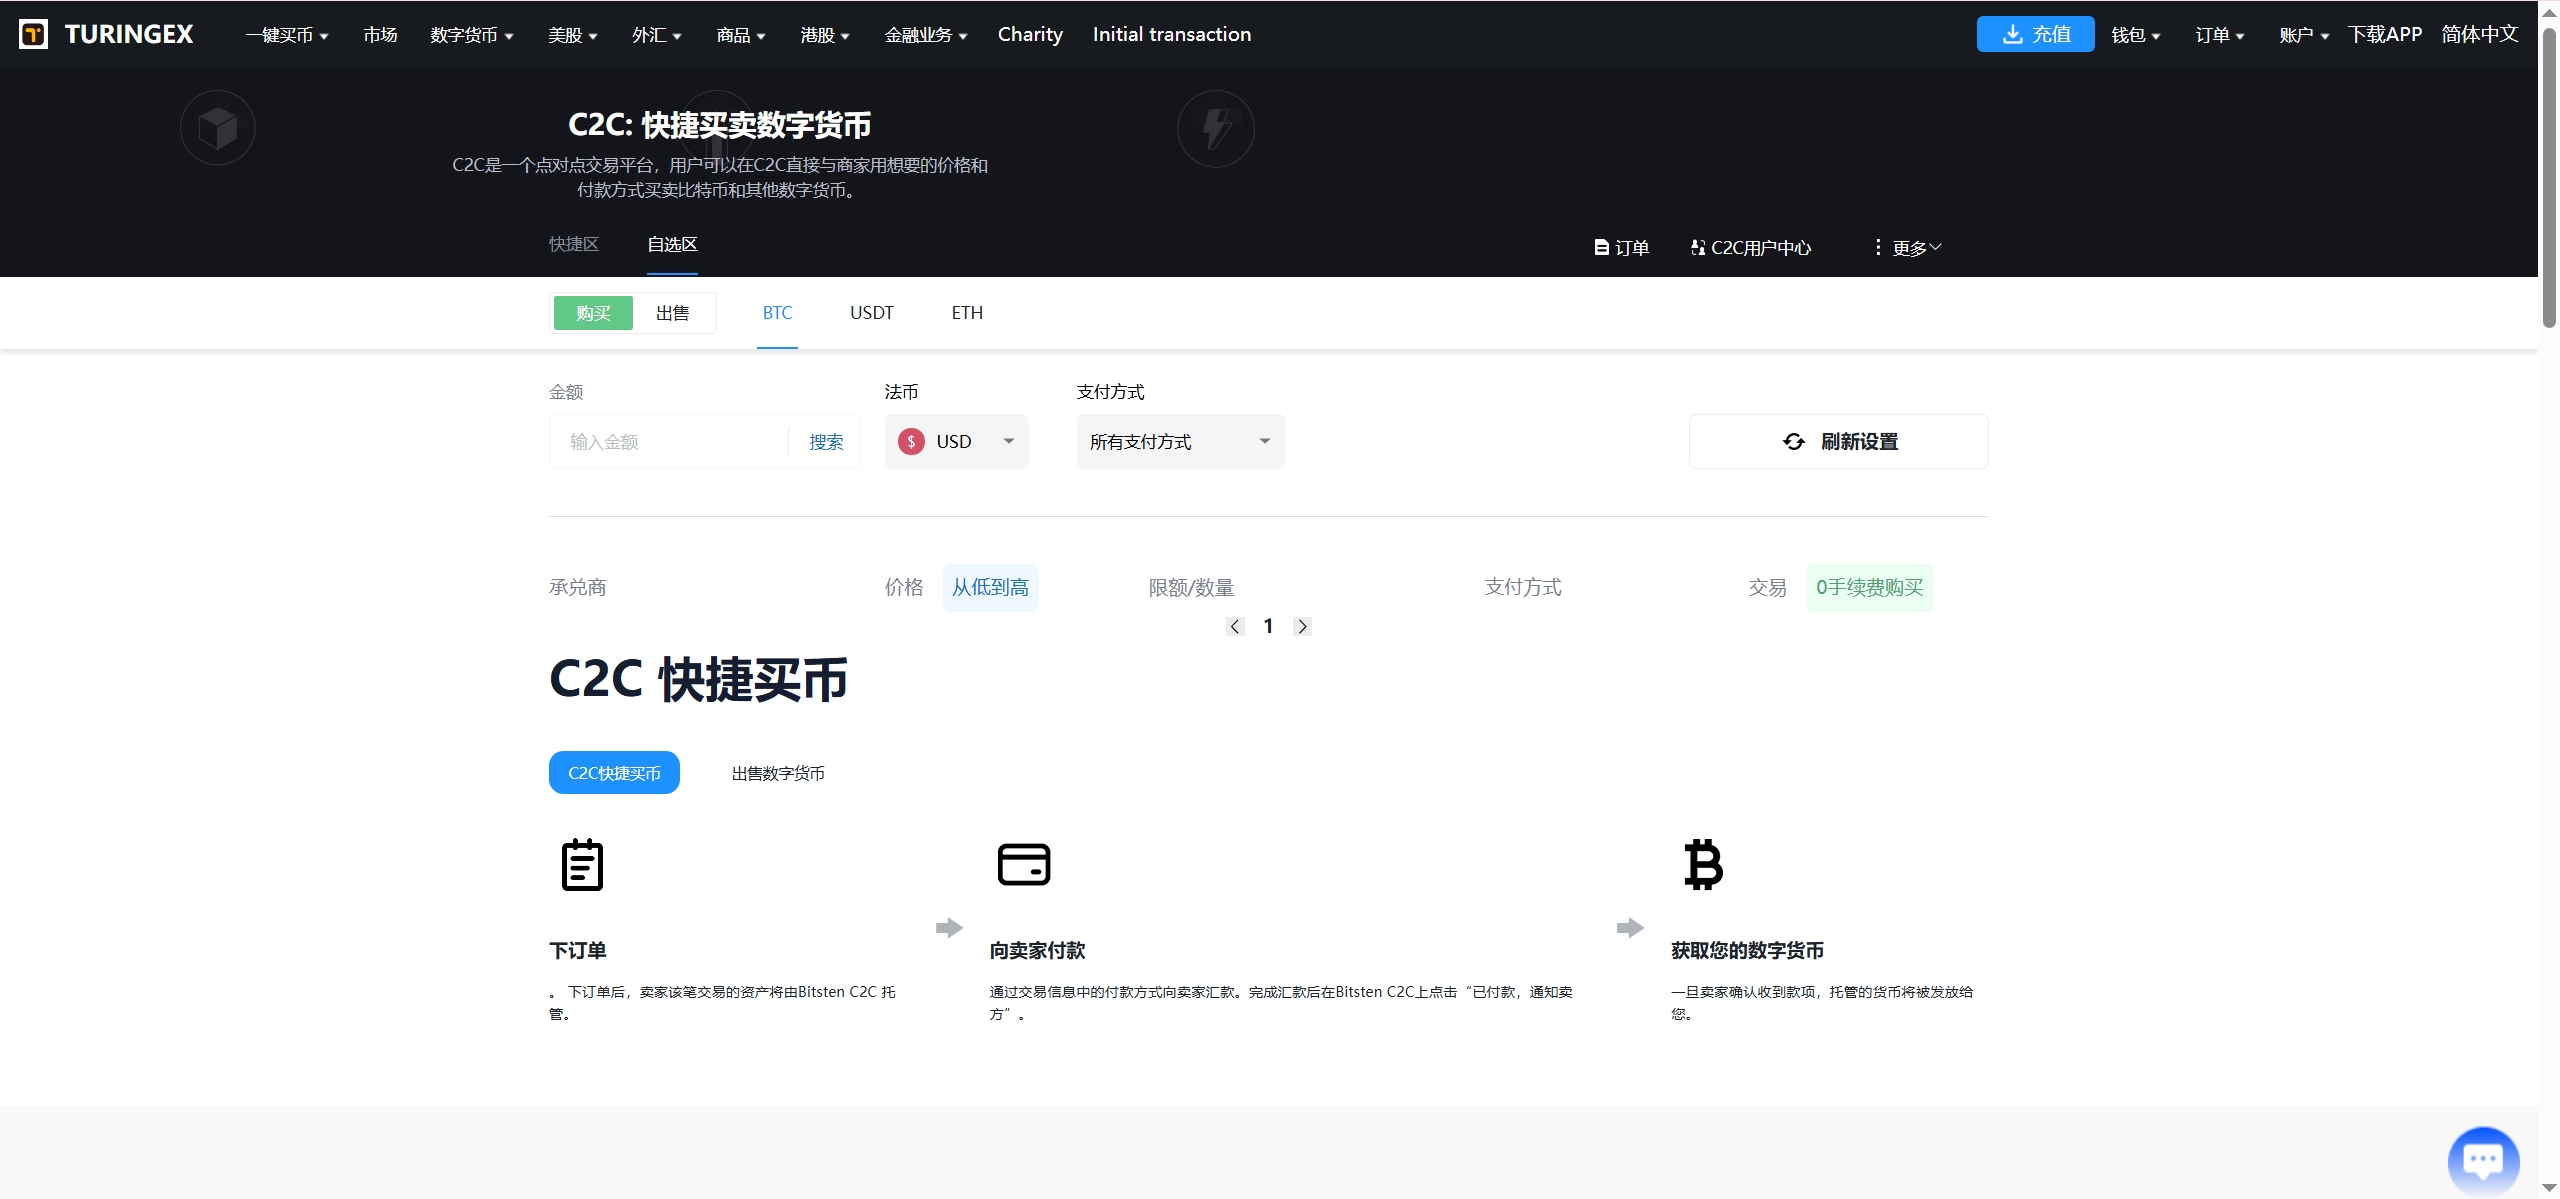Open 一键买币 dropdown menu

pos(287,35)
